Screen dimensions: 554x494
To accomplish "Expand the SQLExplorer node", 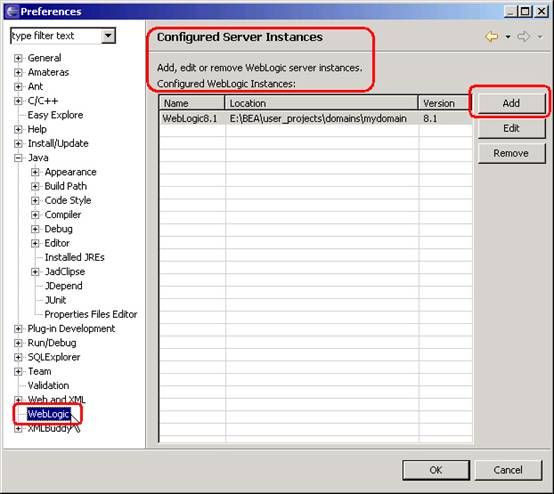I will click(x=18, y=357).
